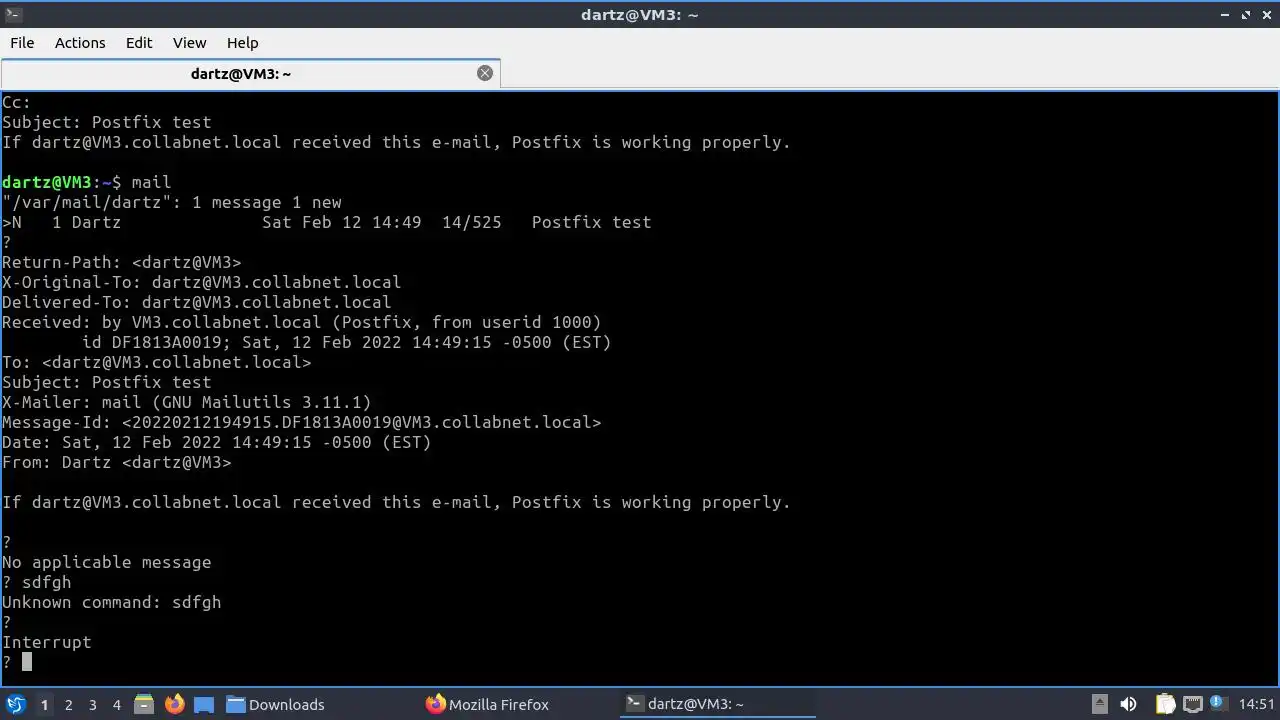Click the 14:51 panel clock
Viewport: 1280px width, 720px height.
click(1257, 704)
